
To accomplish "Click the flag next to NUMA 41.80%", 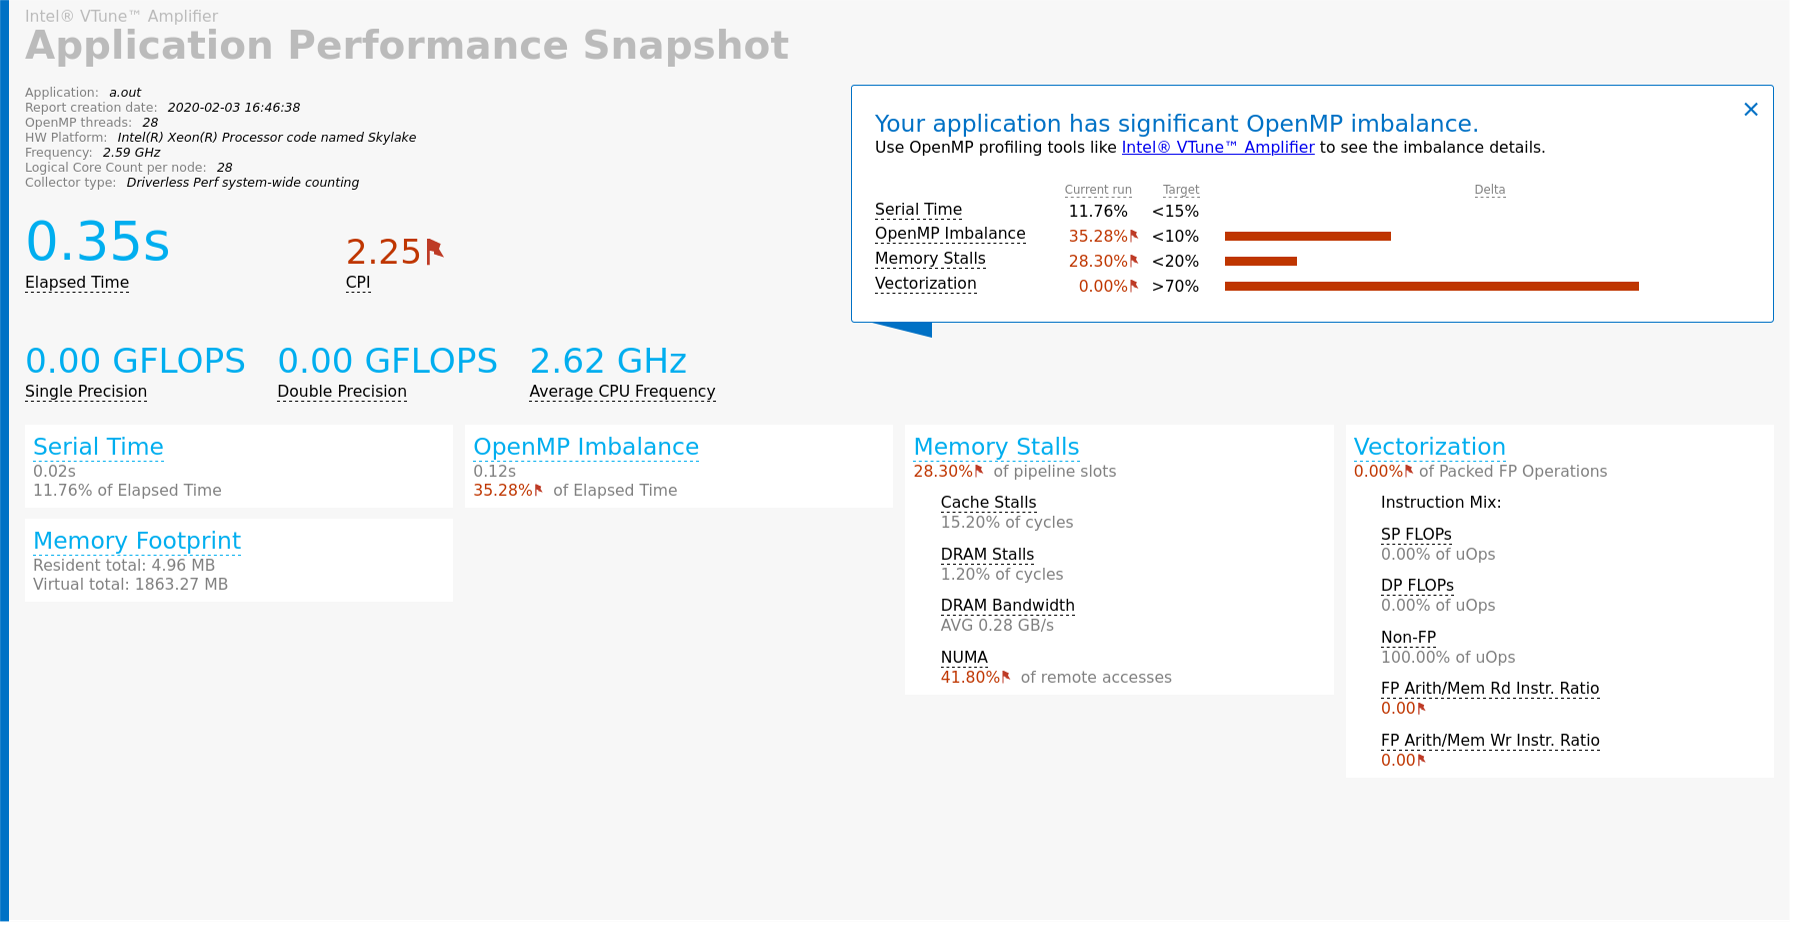I will (x=1006, y=677).
